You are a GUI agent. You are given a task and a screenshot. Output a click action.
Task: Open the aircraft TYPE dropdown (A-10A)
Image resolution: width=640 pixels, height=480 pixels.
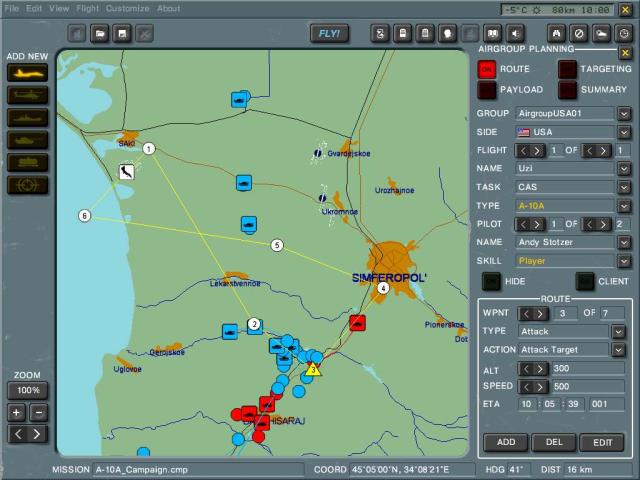click(x=623, y=205)
